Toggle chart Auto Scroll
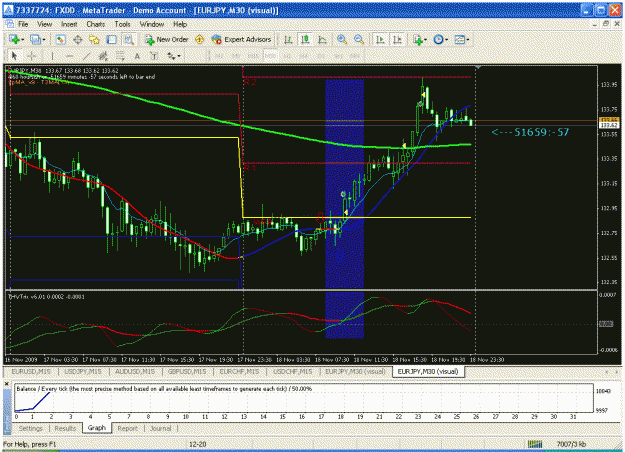Viewport: 625px width, 452px height. tap(380, 39)
